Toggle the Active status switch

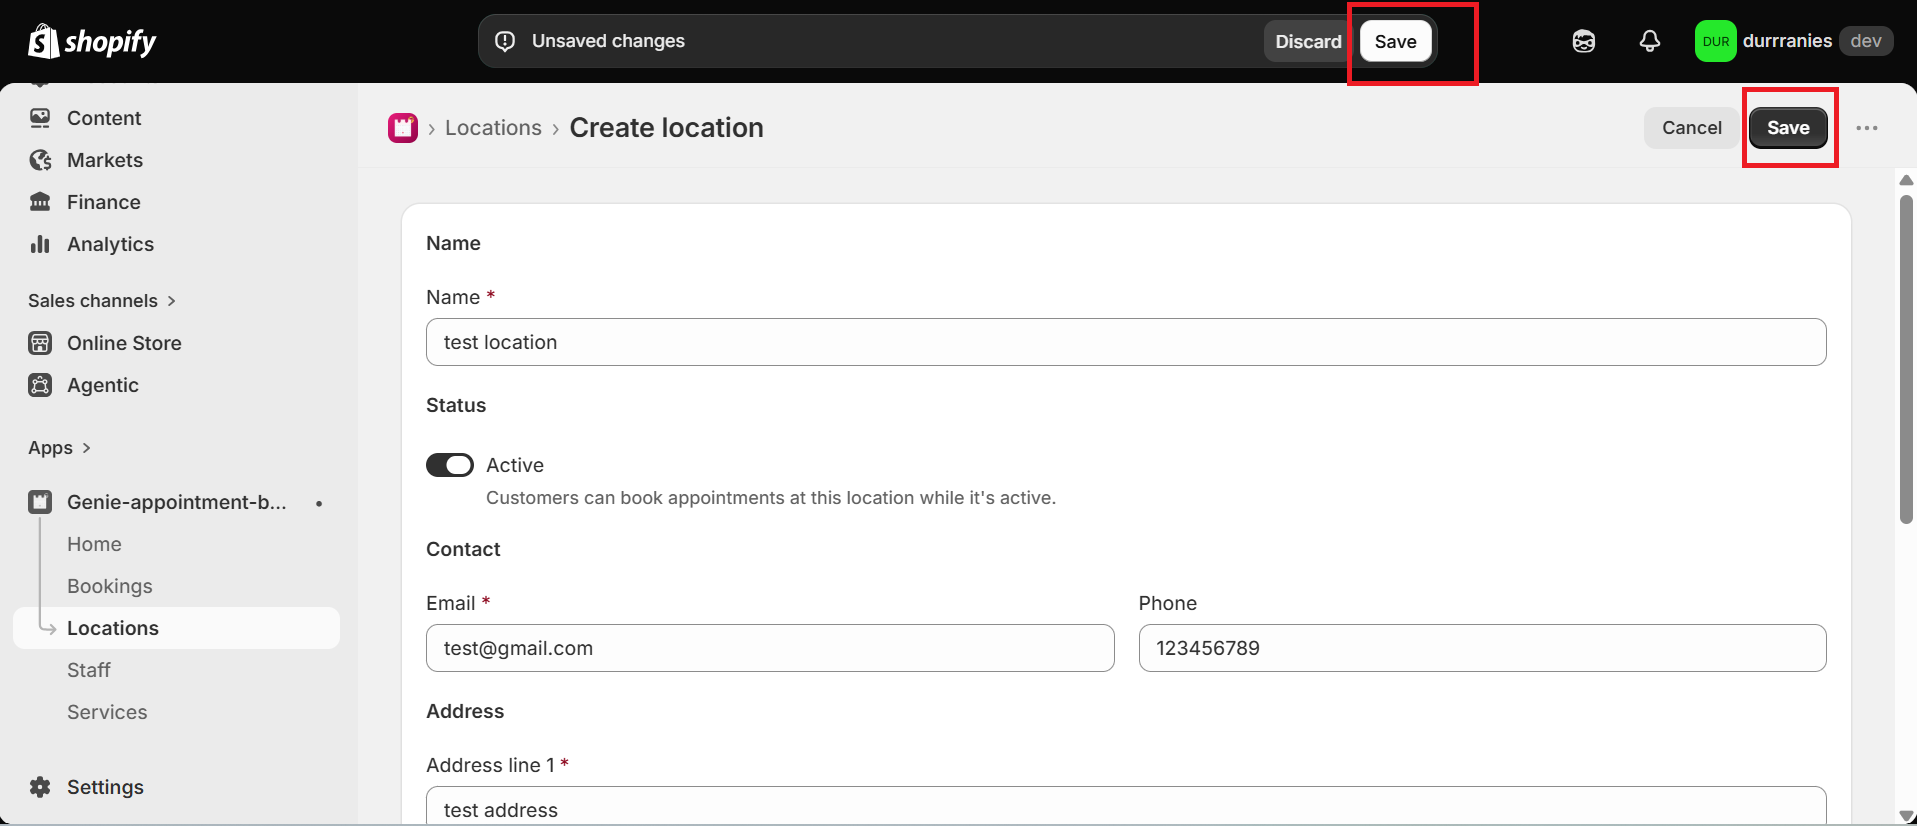click(x=450, y=465)
